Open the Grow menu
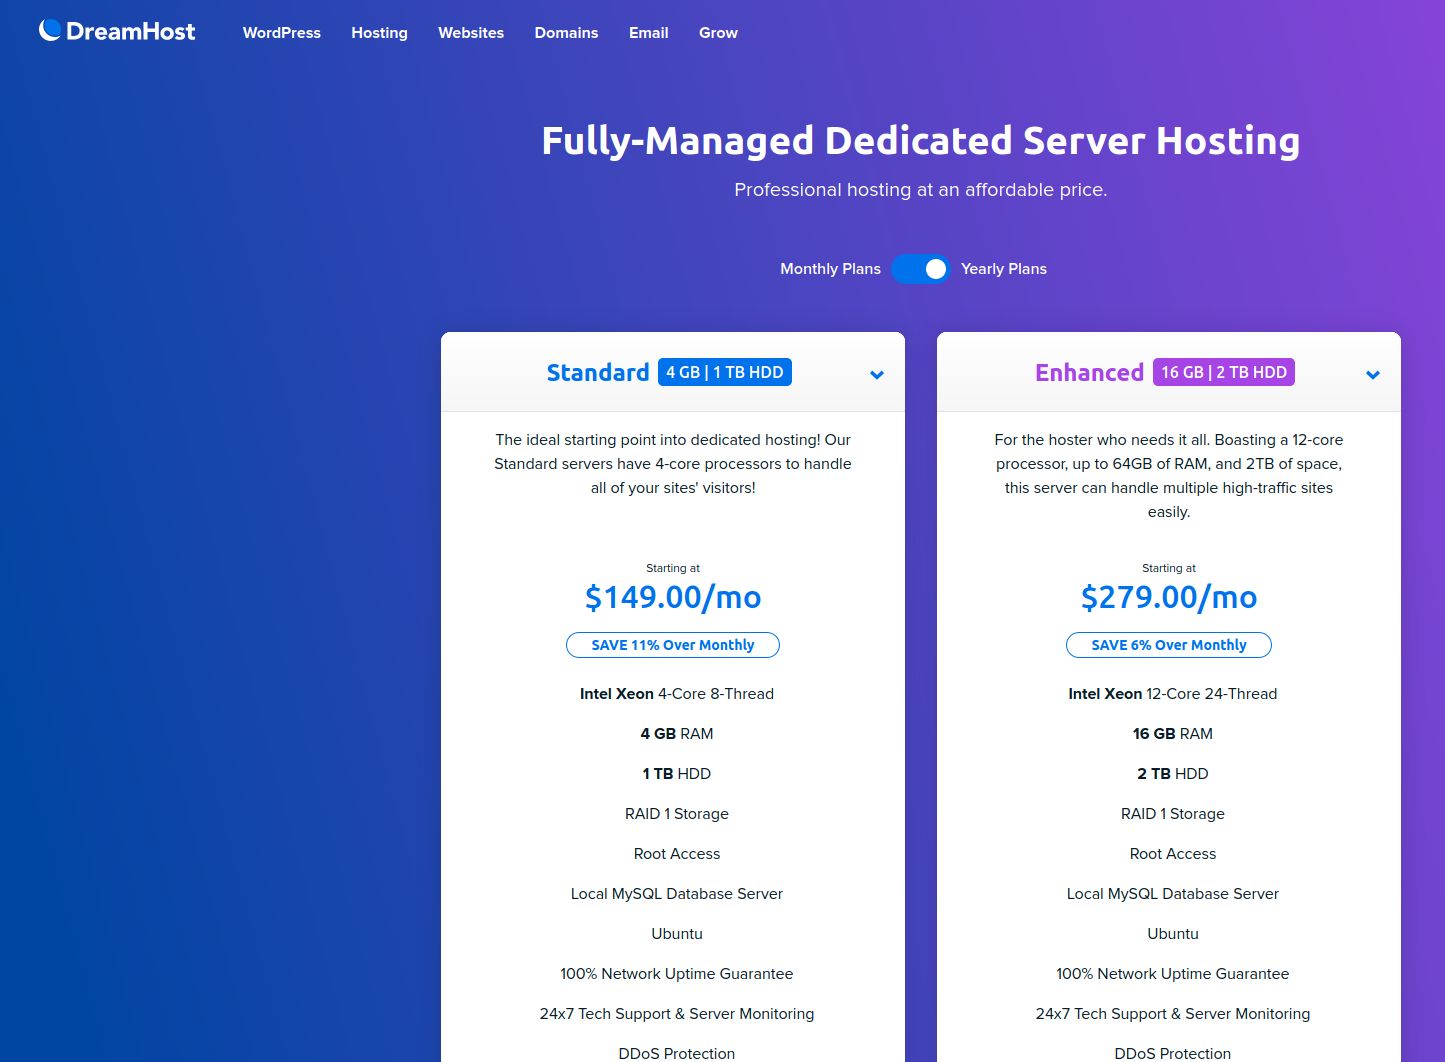Image resolution: width=1445 pixels, height=1062 pixels. click(718, 32)
